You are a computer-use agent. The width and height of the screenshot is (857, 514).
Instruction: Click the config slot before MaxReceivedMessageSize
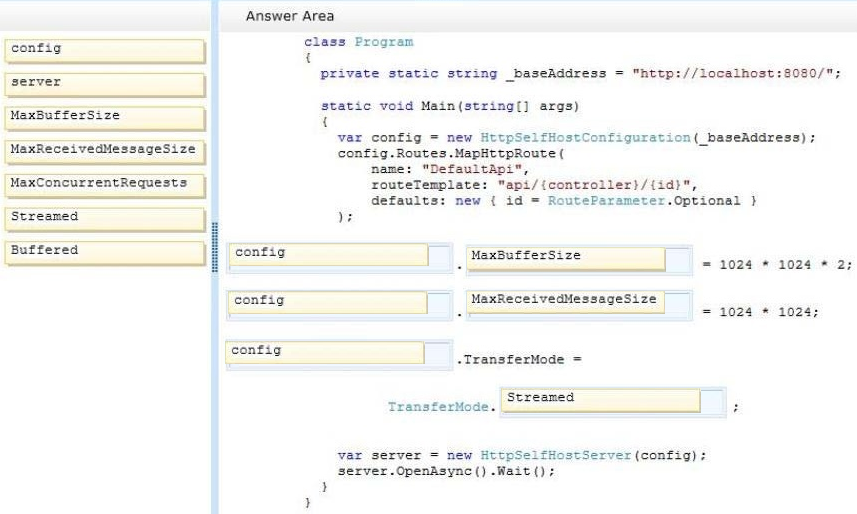(x=339, y=305)
